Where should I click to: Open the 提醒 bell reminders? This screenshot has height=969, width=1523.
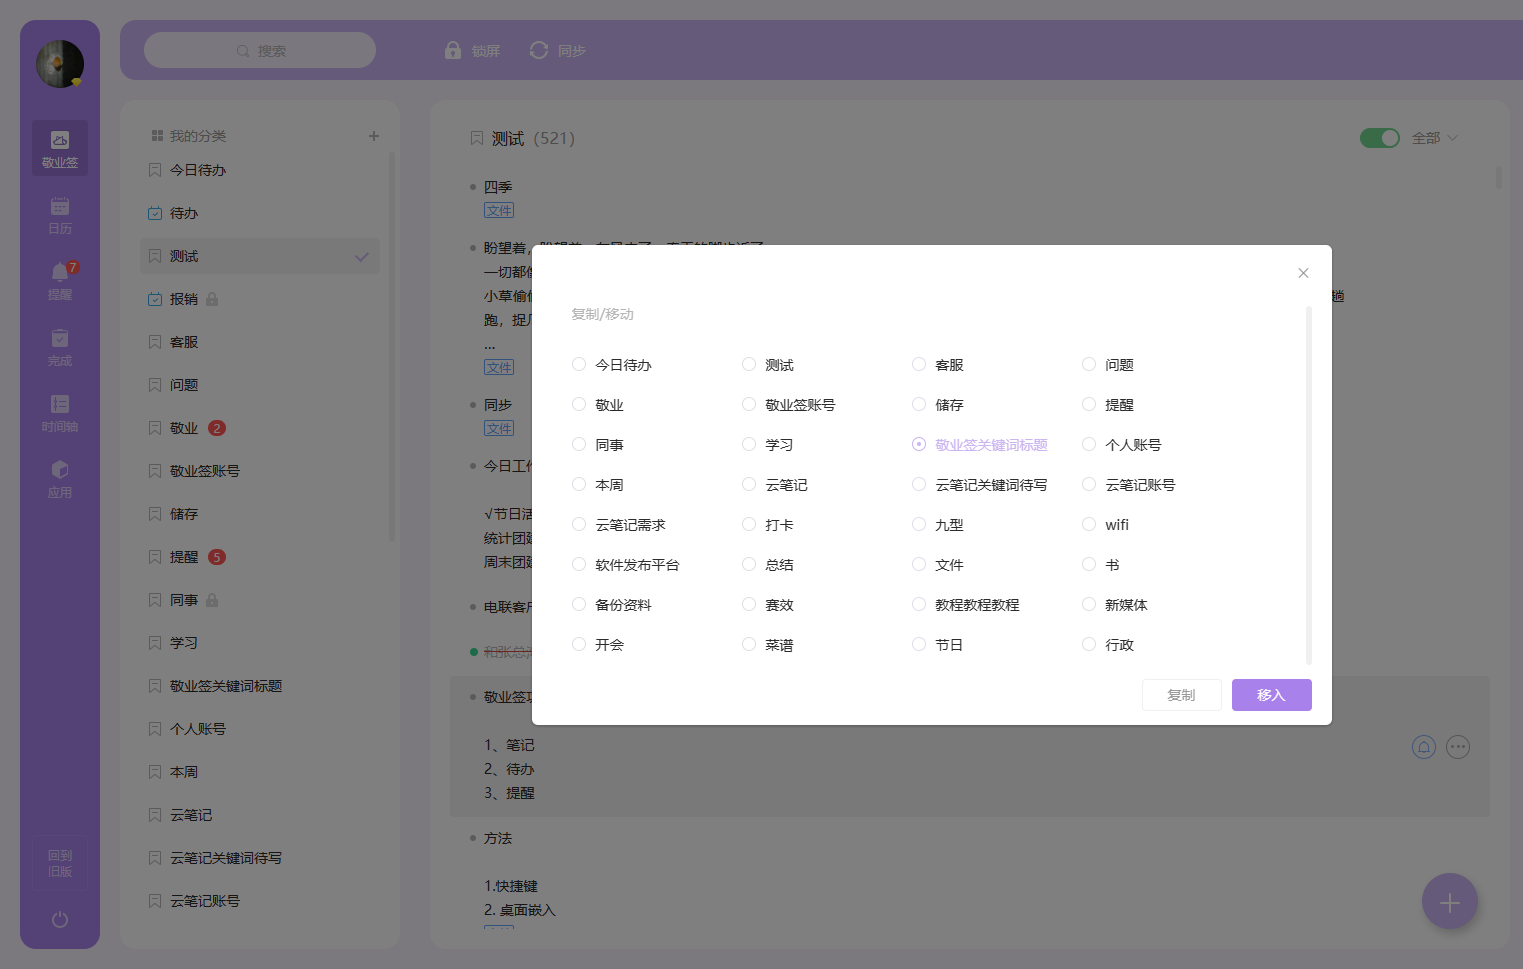point(60,280)
